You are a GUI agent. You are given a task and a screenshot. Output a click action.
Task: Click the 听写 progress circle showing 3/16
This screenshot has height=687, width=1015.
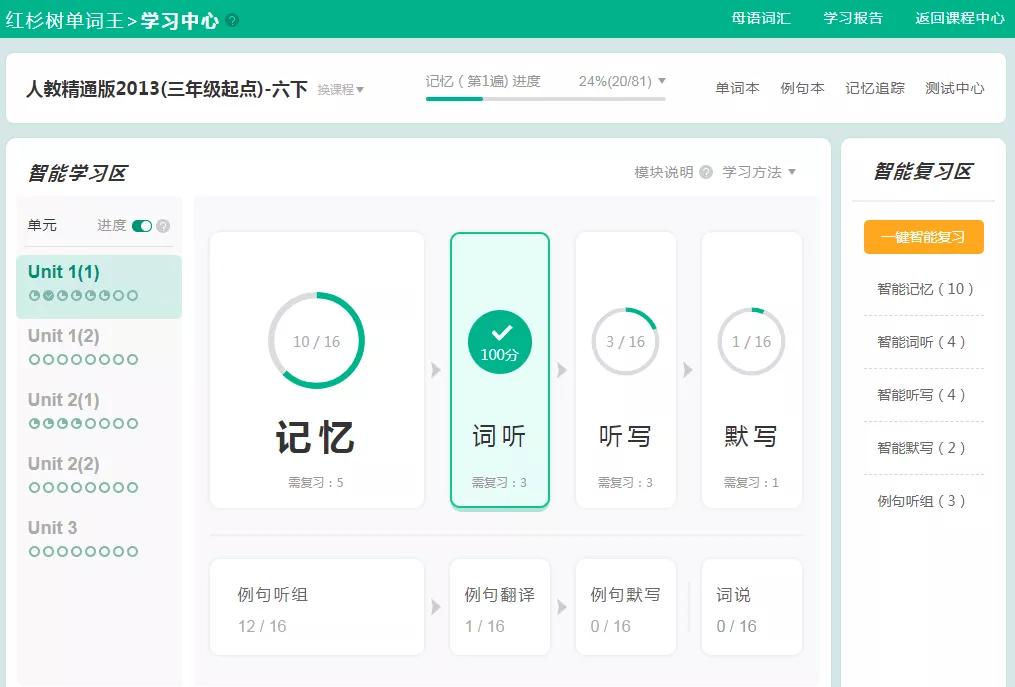coord(625,341)
